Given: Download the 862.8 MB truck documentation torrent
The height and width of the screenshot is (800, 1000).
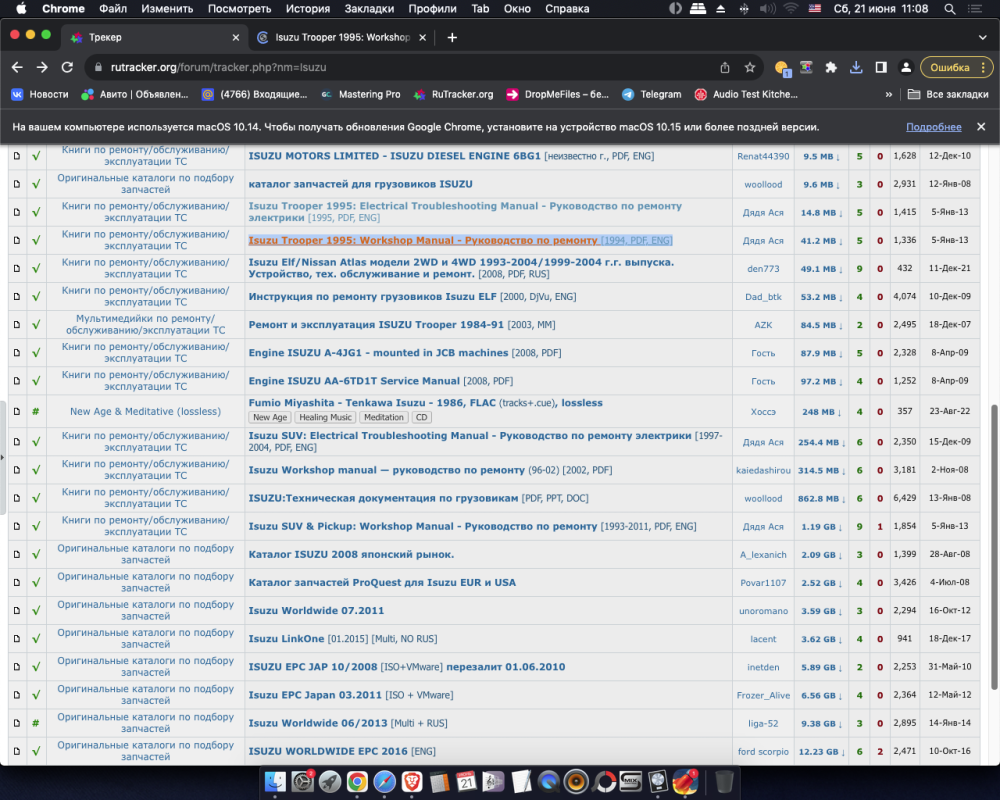Looking at the screenshot, I should tap(821, 498).
